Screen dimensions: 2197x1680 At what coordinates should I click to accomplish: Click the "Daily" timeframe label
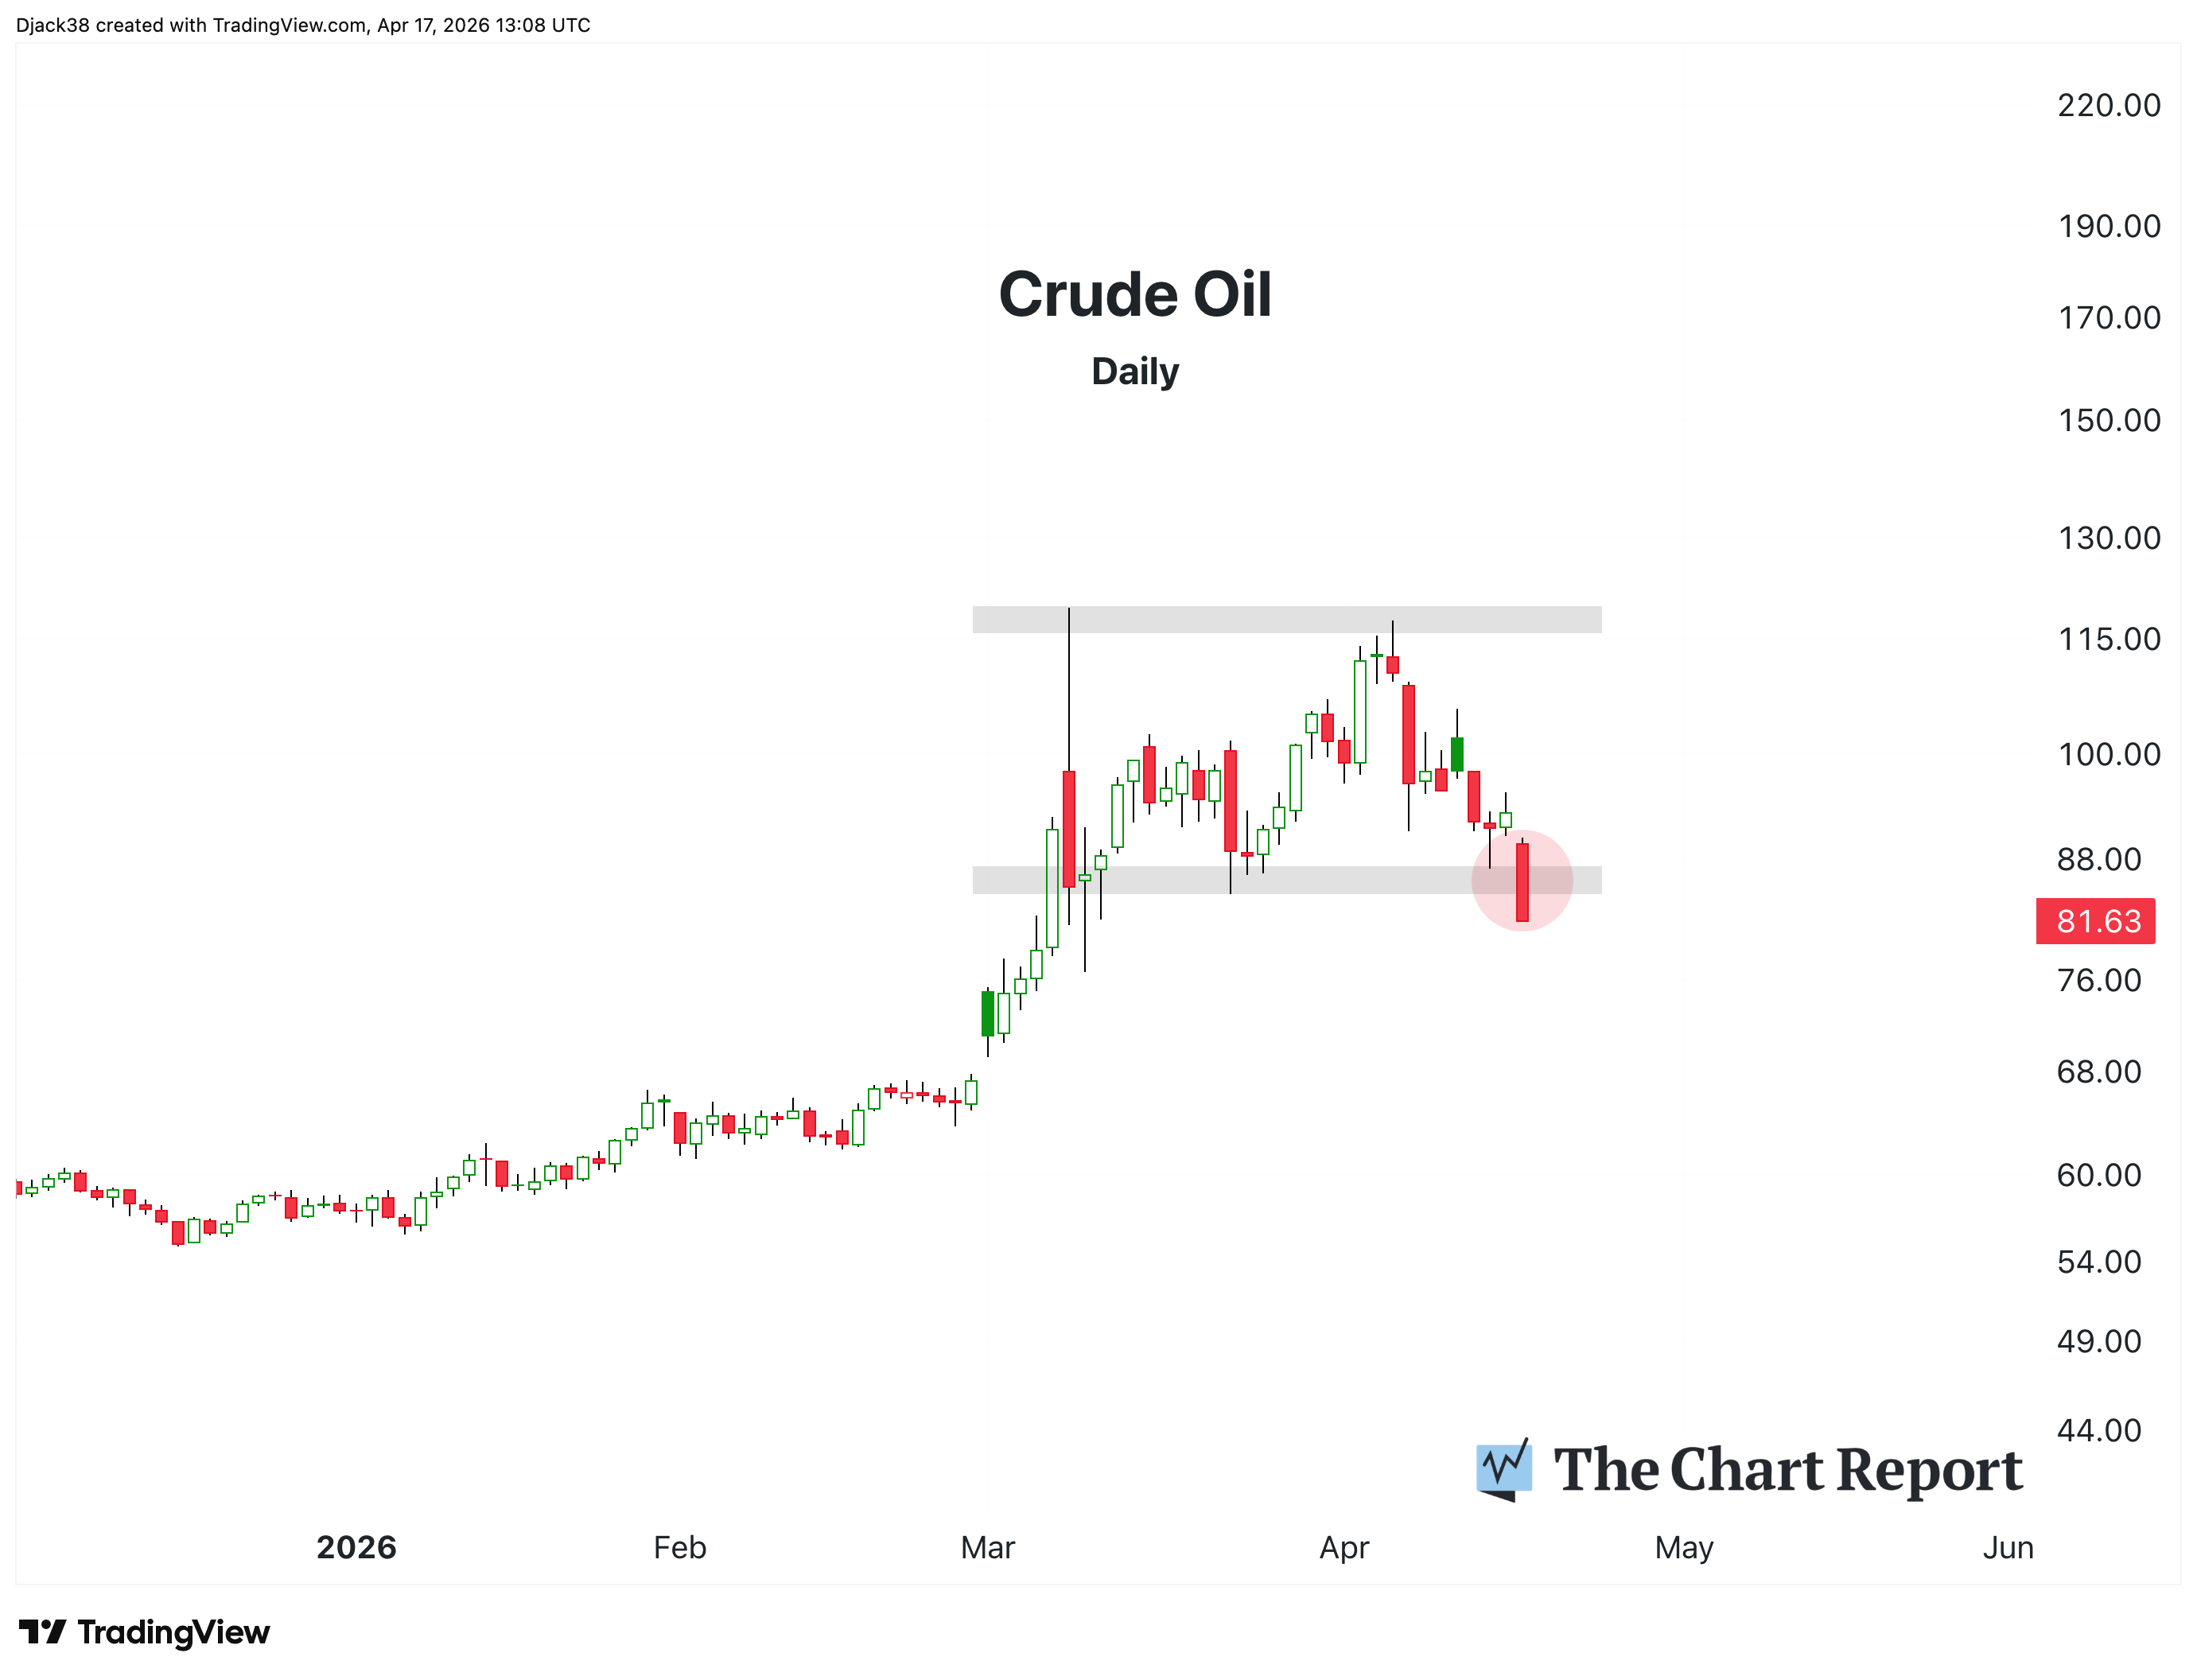[x=1135, y=372]
